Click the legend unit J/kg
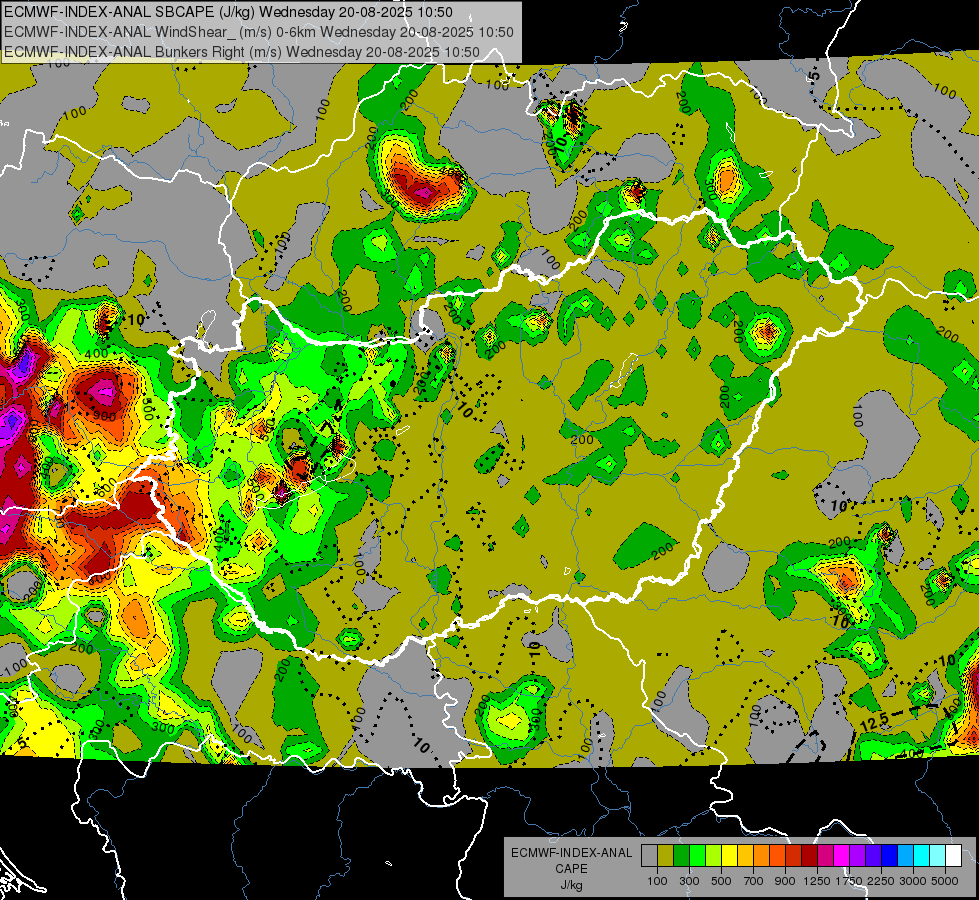Image resolution: width=979 pixels, height=900 pixels. pyautogui.click(x=571, y=885)
